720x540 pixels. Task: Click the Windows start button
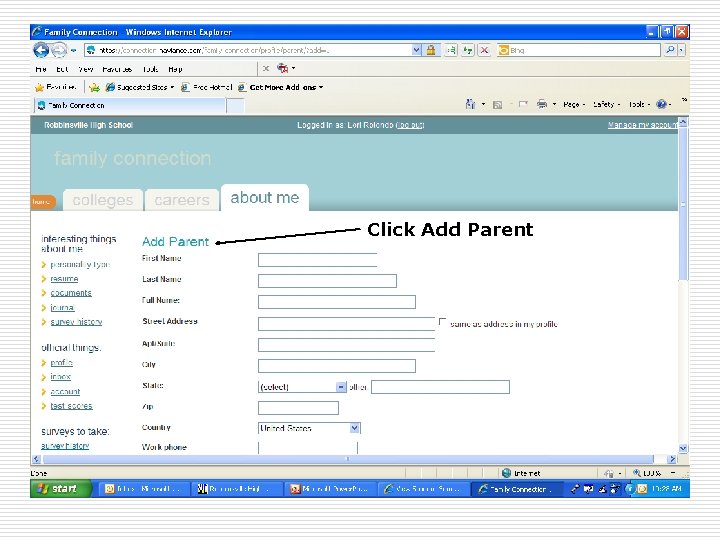pos(61,489)
